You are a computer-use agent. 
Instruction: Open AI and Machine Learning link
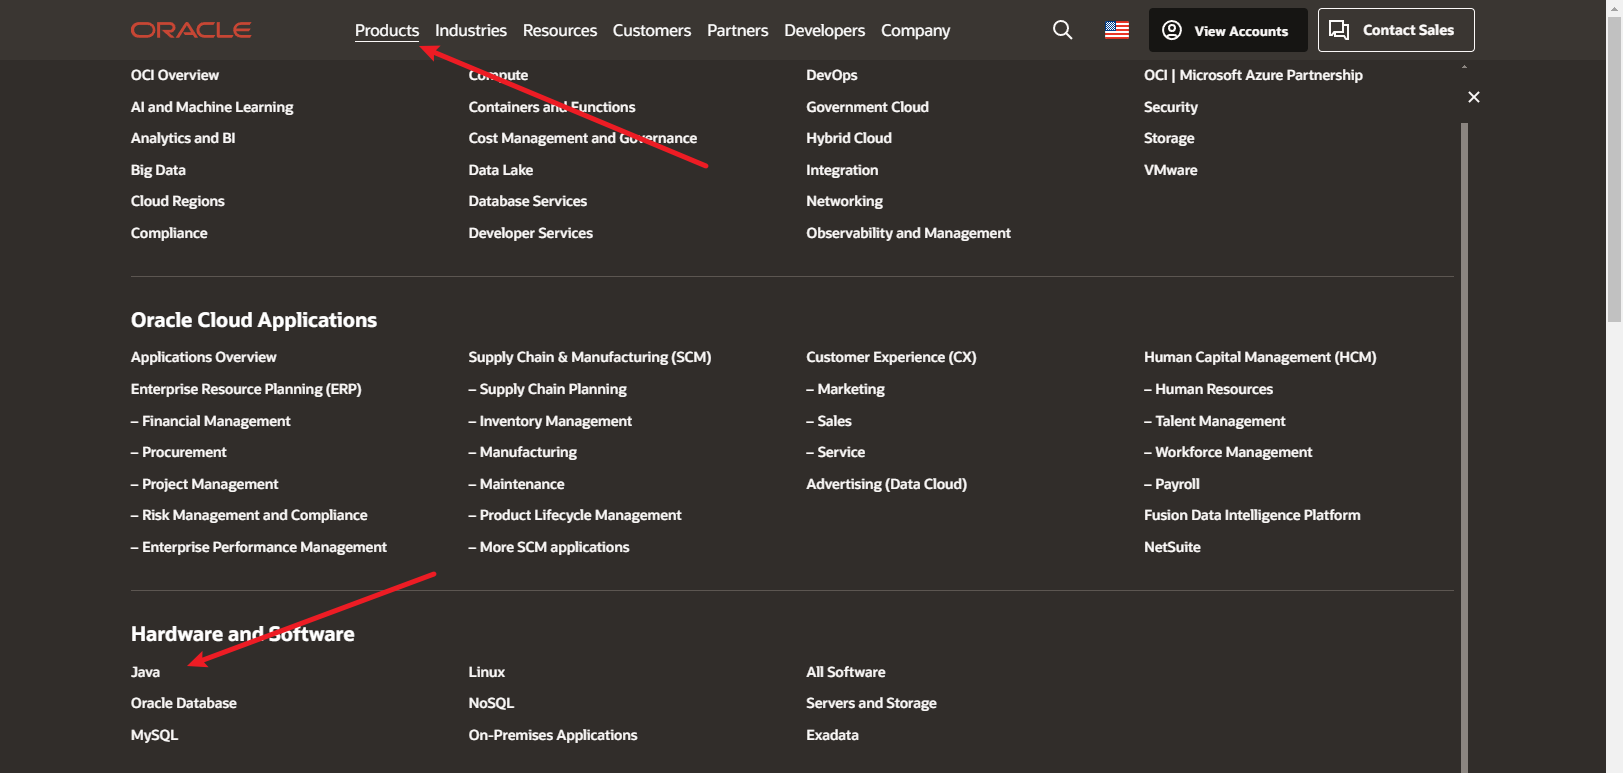point(212,107)
